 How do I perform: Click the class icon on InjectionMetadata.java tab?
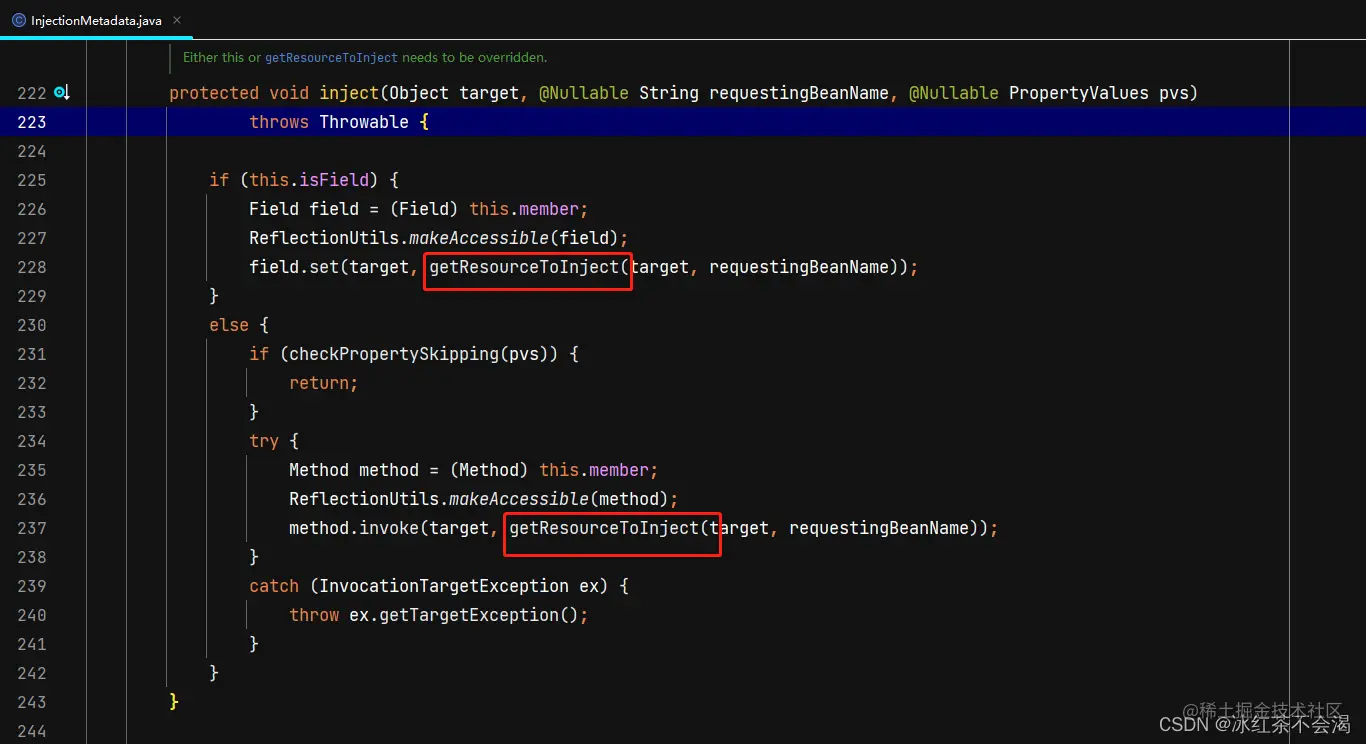(19, 20)
